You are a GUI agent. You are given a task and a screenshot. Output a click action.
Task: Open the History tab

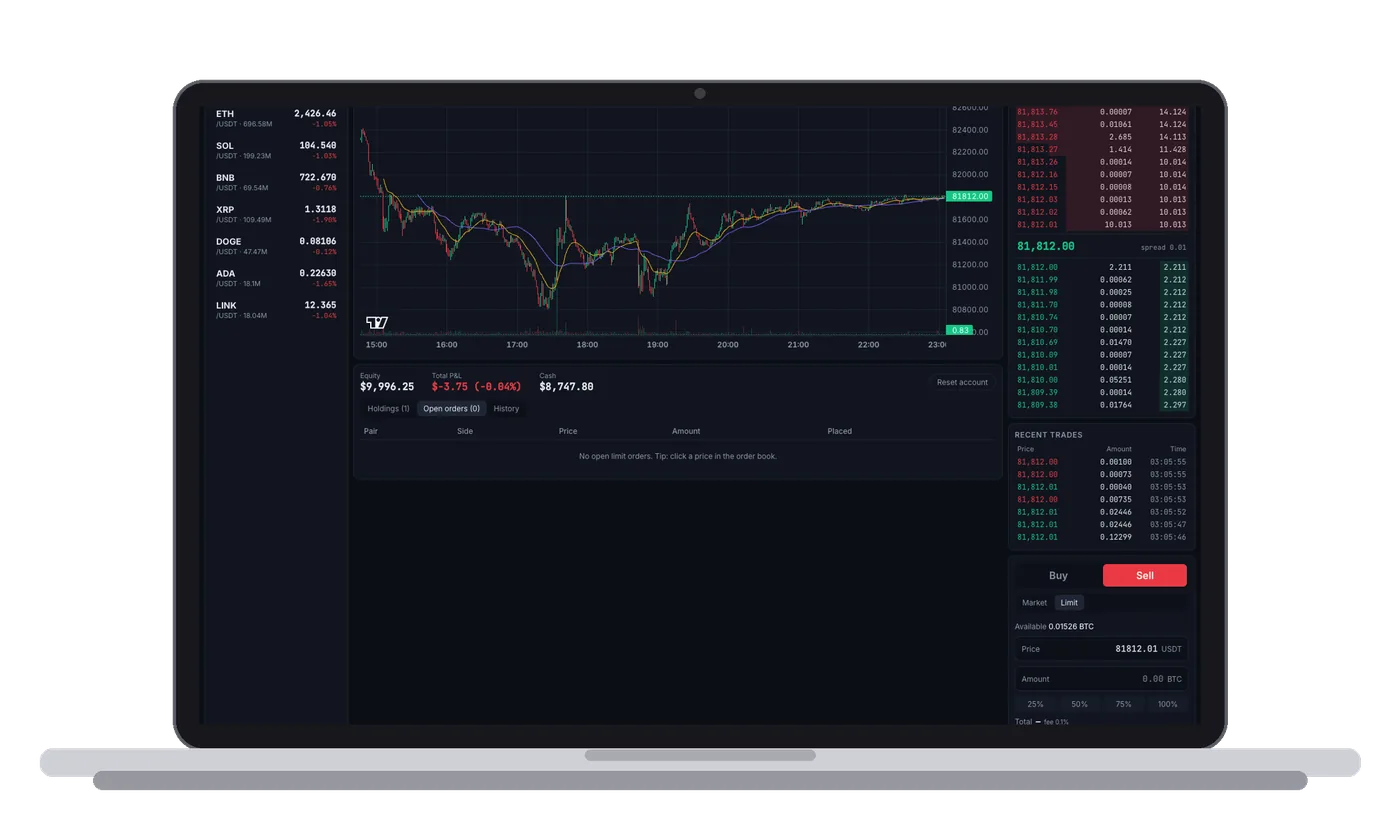point(506,409)
